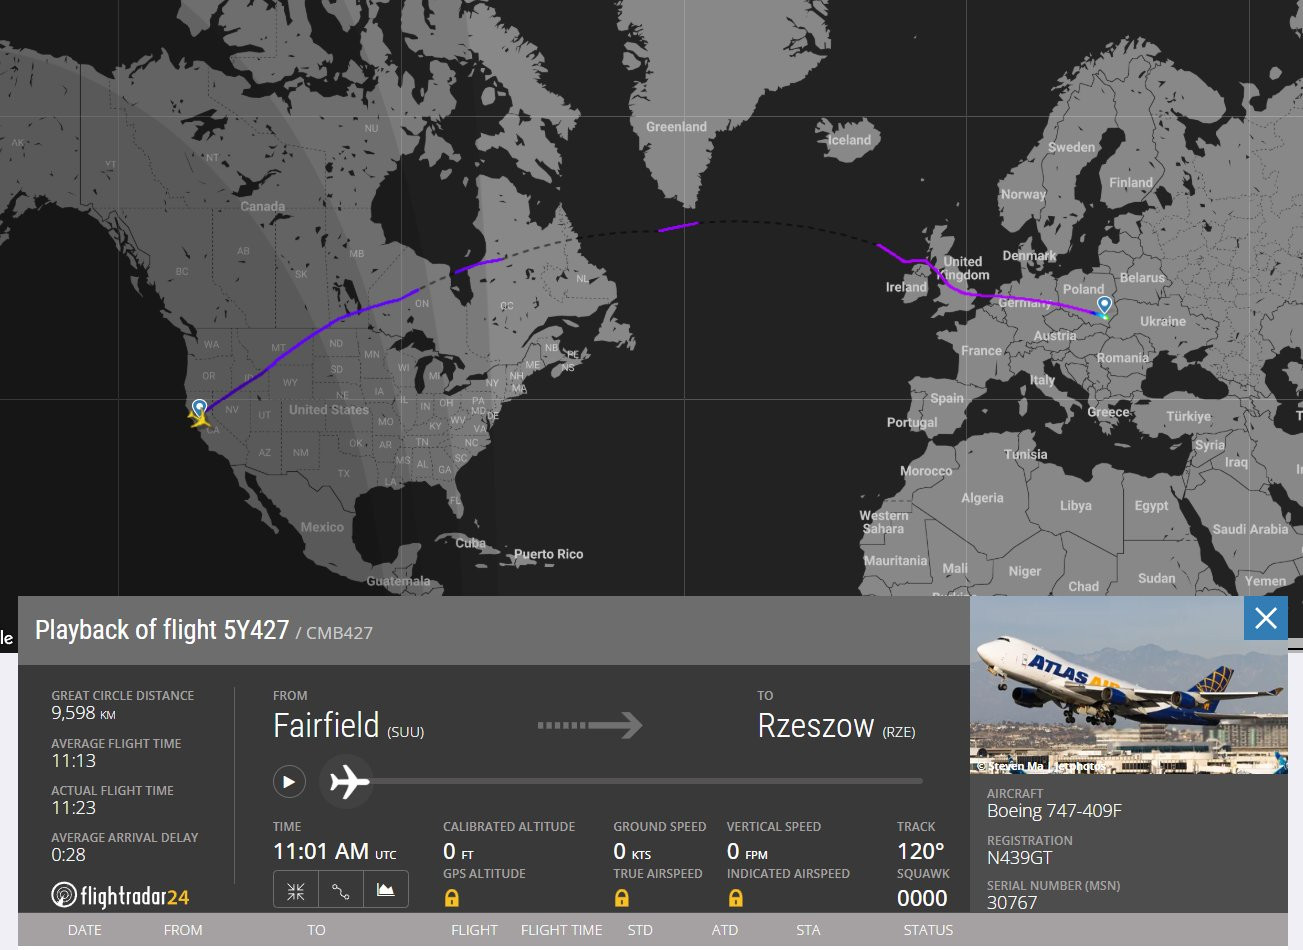Click the Rzeszow destination marker on map
Image resolution: width=1303 pixels, height=950 pixels.
tap(1104, 304)
